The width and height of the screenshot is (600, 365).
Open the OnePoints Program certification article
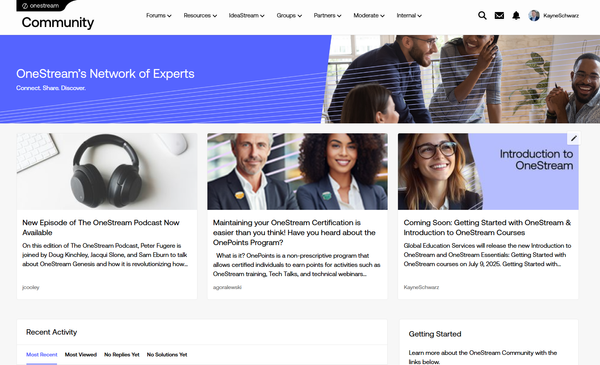[x=294, y=232]
